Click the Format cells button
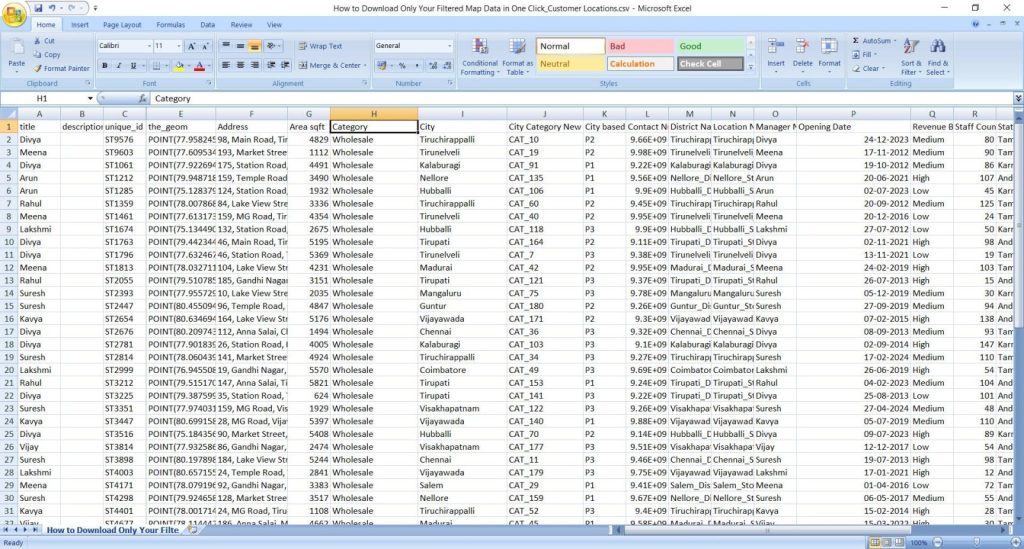 (x=829, y=53)
